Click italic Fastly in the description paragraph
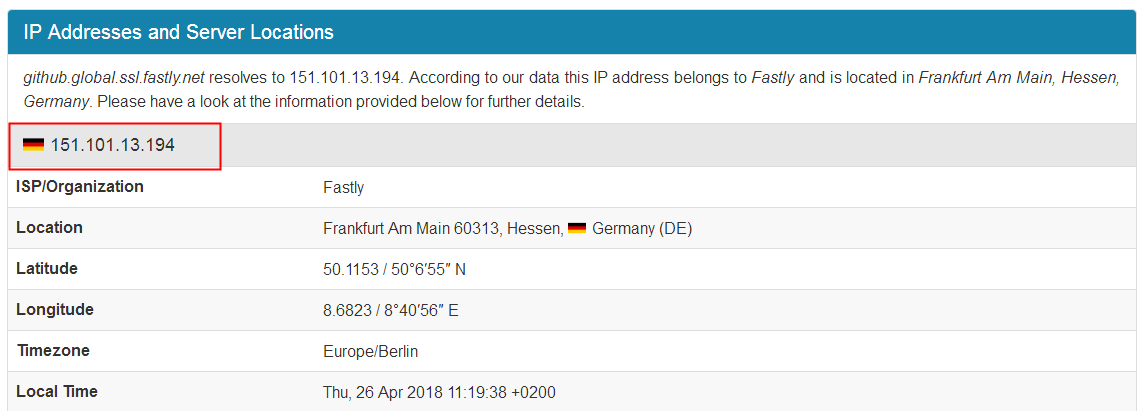The height and width of the screenshot is (411, 1144). pos(773,77)
